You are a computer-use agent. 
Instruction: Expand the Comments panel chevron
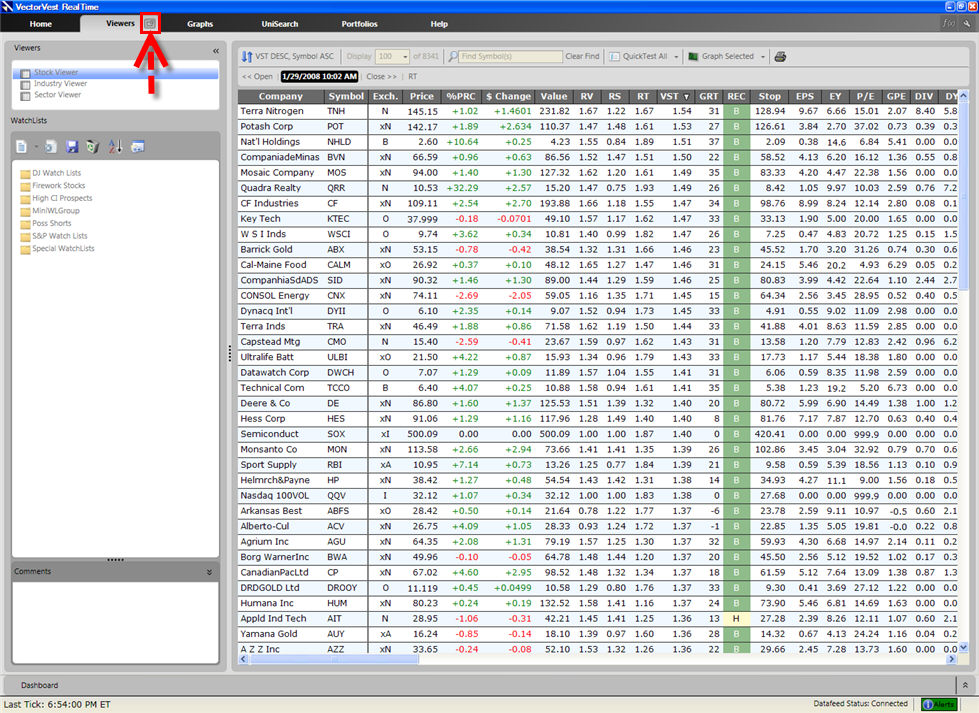209,572
